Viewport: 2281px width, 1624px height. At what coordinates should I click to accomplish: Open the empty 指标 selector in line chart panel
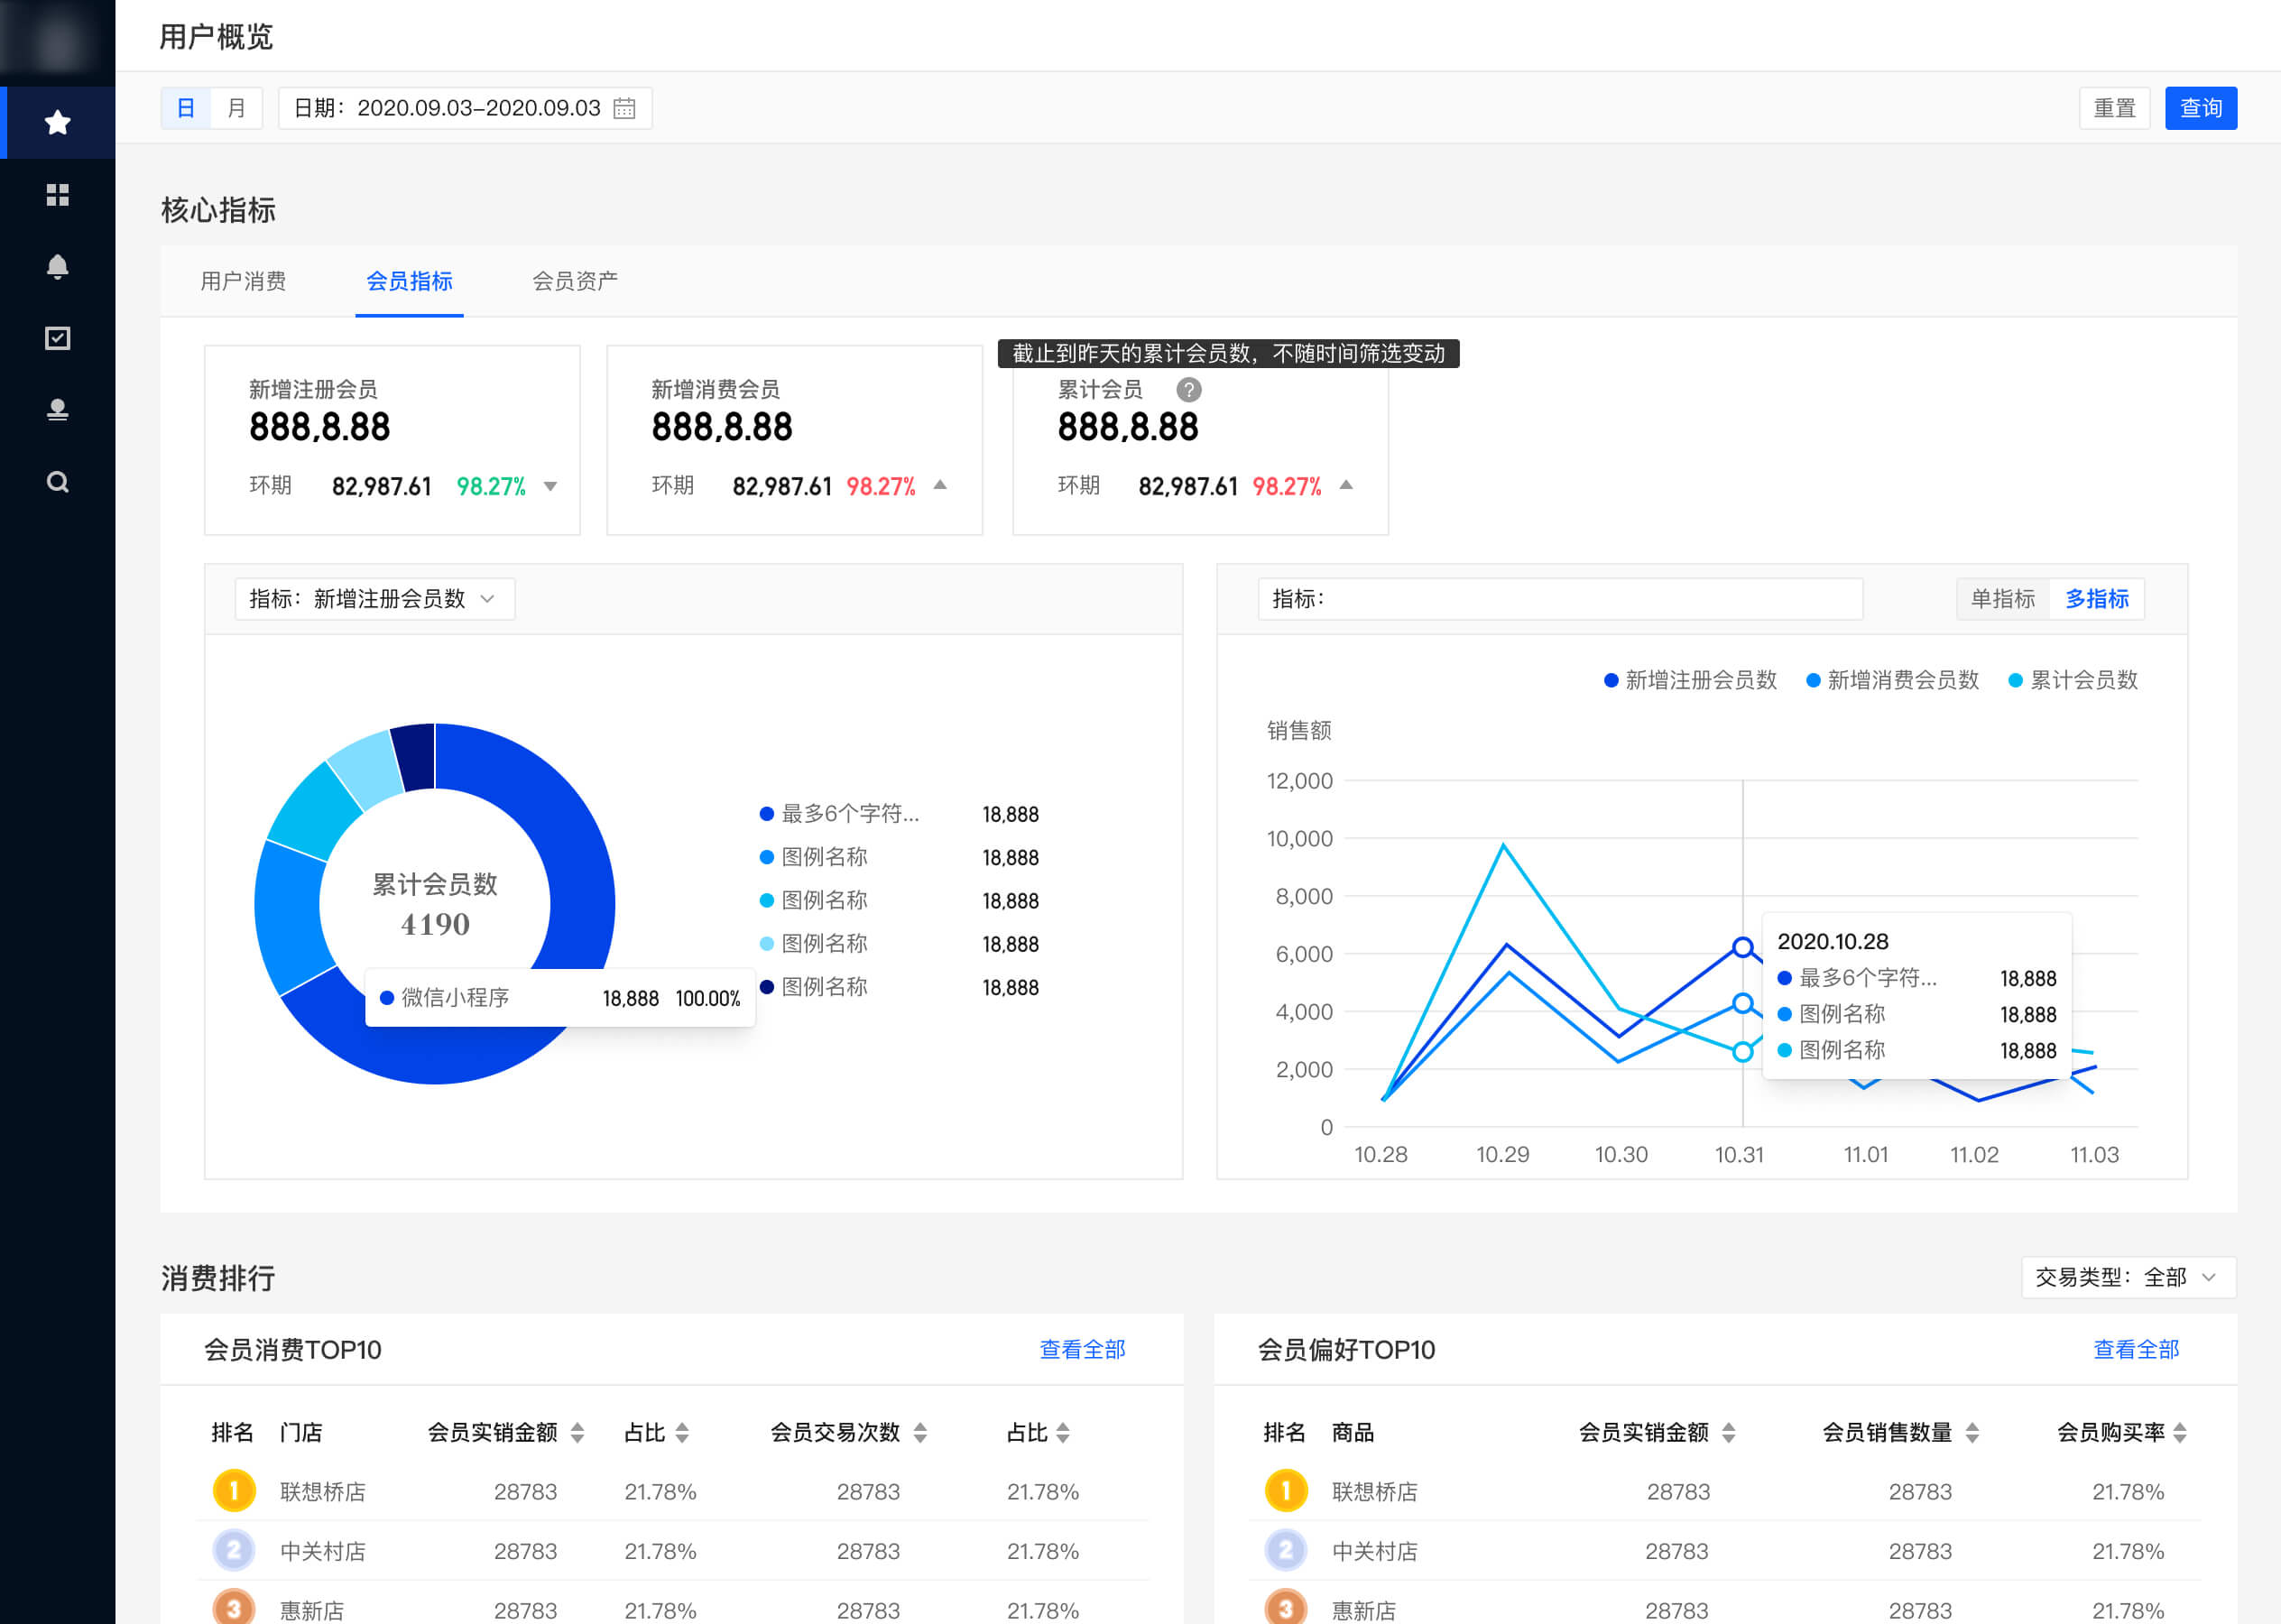[1560, 599]
